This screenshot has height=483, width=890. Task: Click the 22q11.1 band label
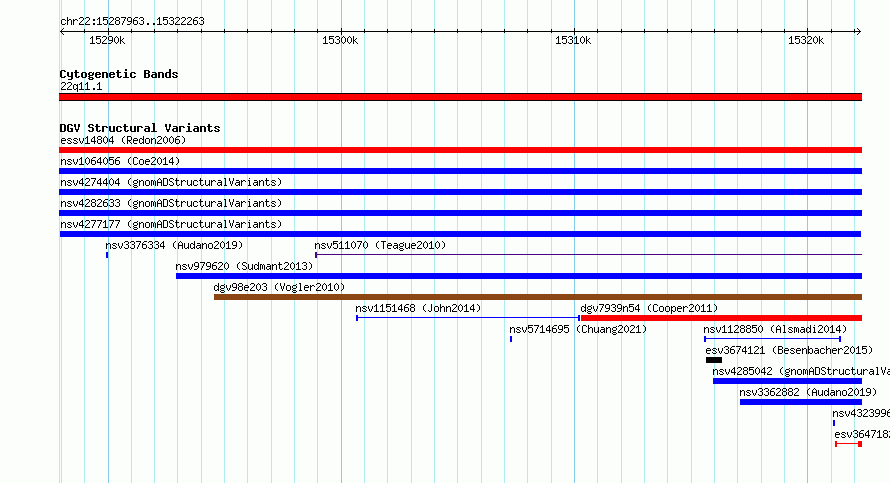click(81, 86)
